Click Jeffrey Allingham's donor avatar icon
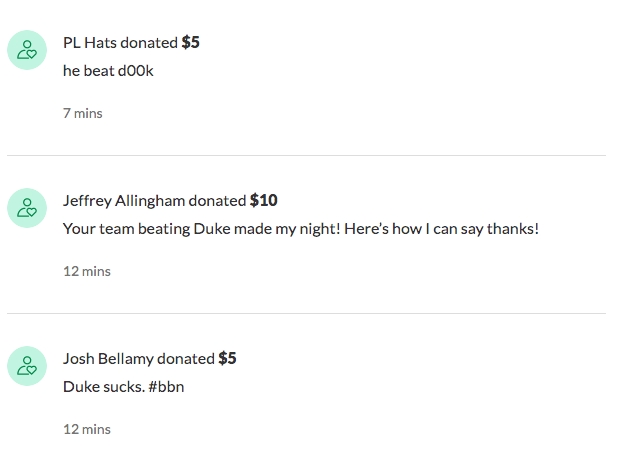The width and height of the screenshot is (620, 469). 27,207
